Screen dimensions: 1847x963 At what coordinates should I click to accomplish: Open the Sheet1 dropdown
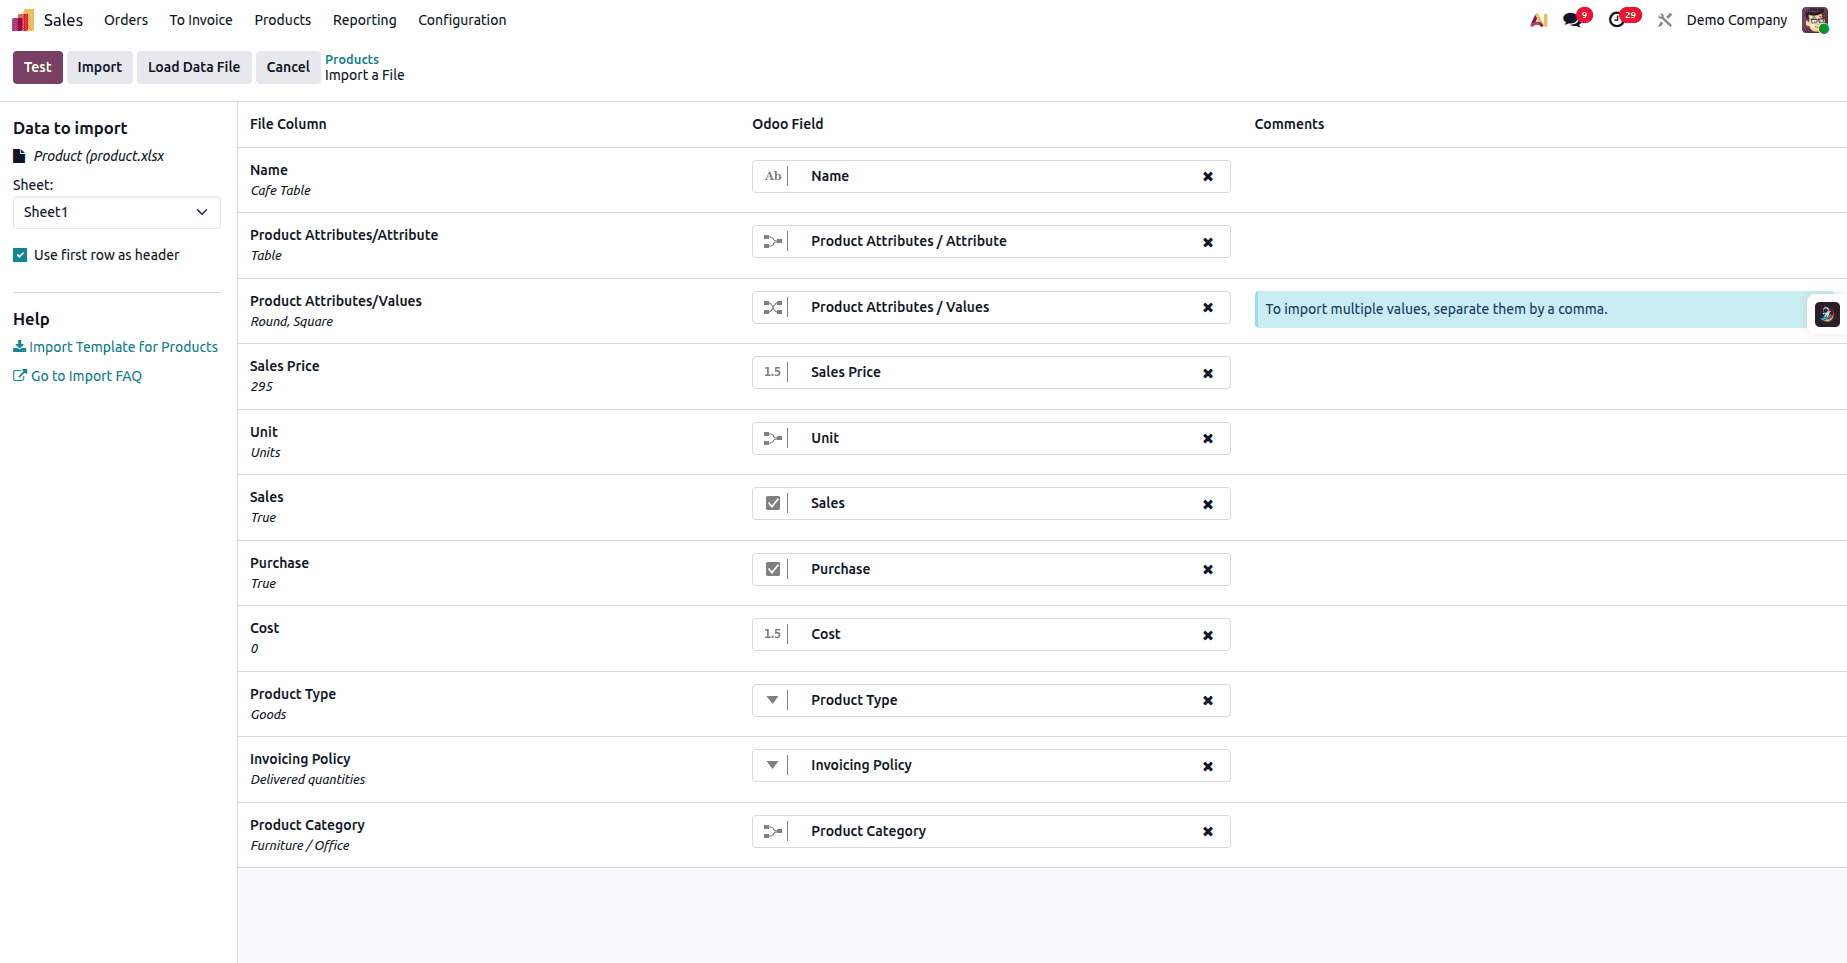tap(116, 212)
